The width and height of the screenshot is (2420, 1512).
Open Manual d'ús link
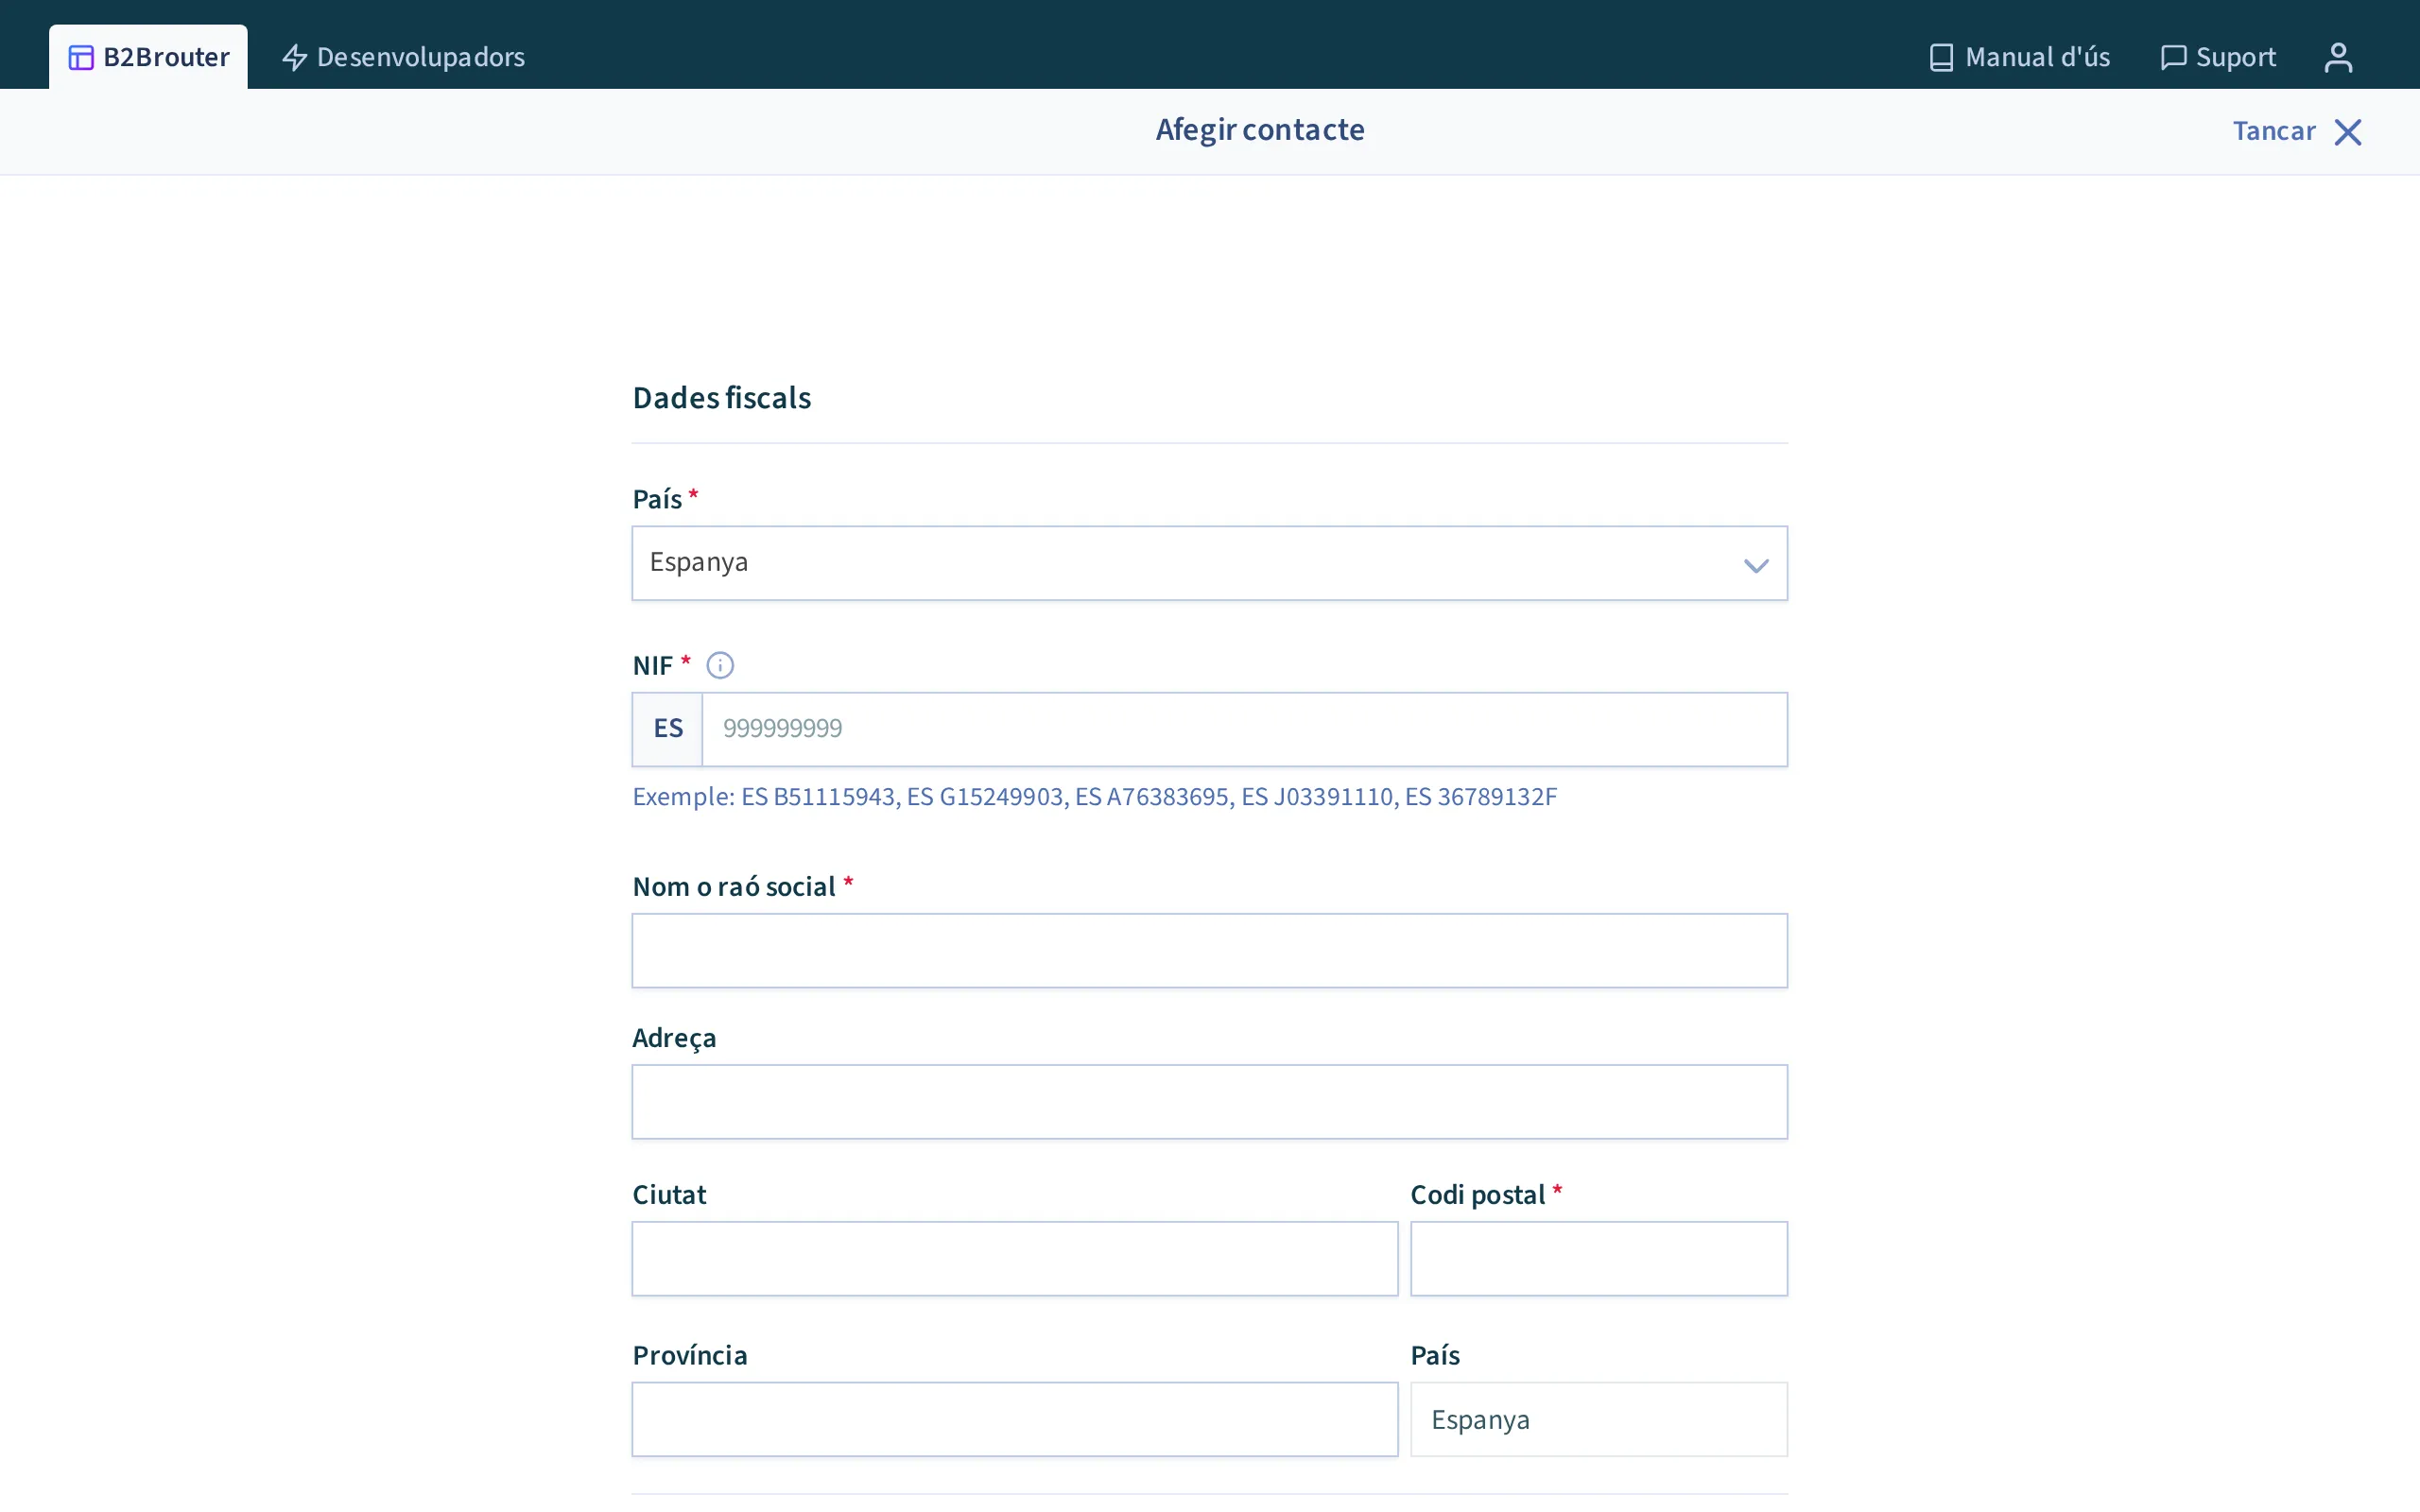click(x=2019, y=57)
